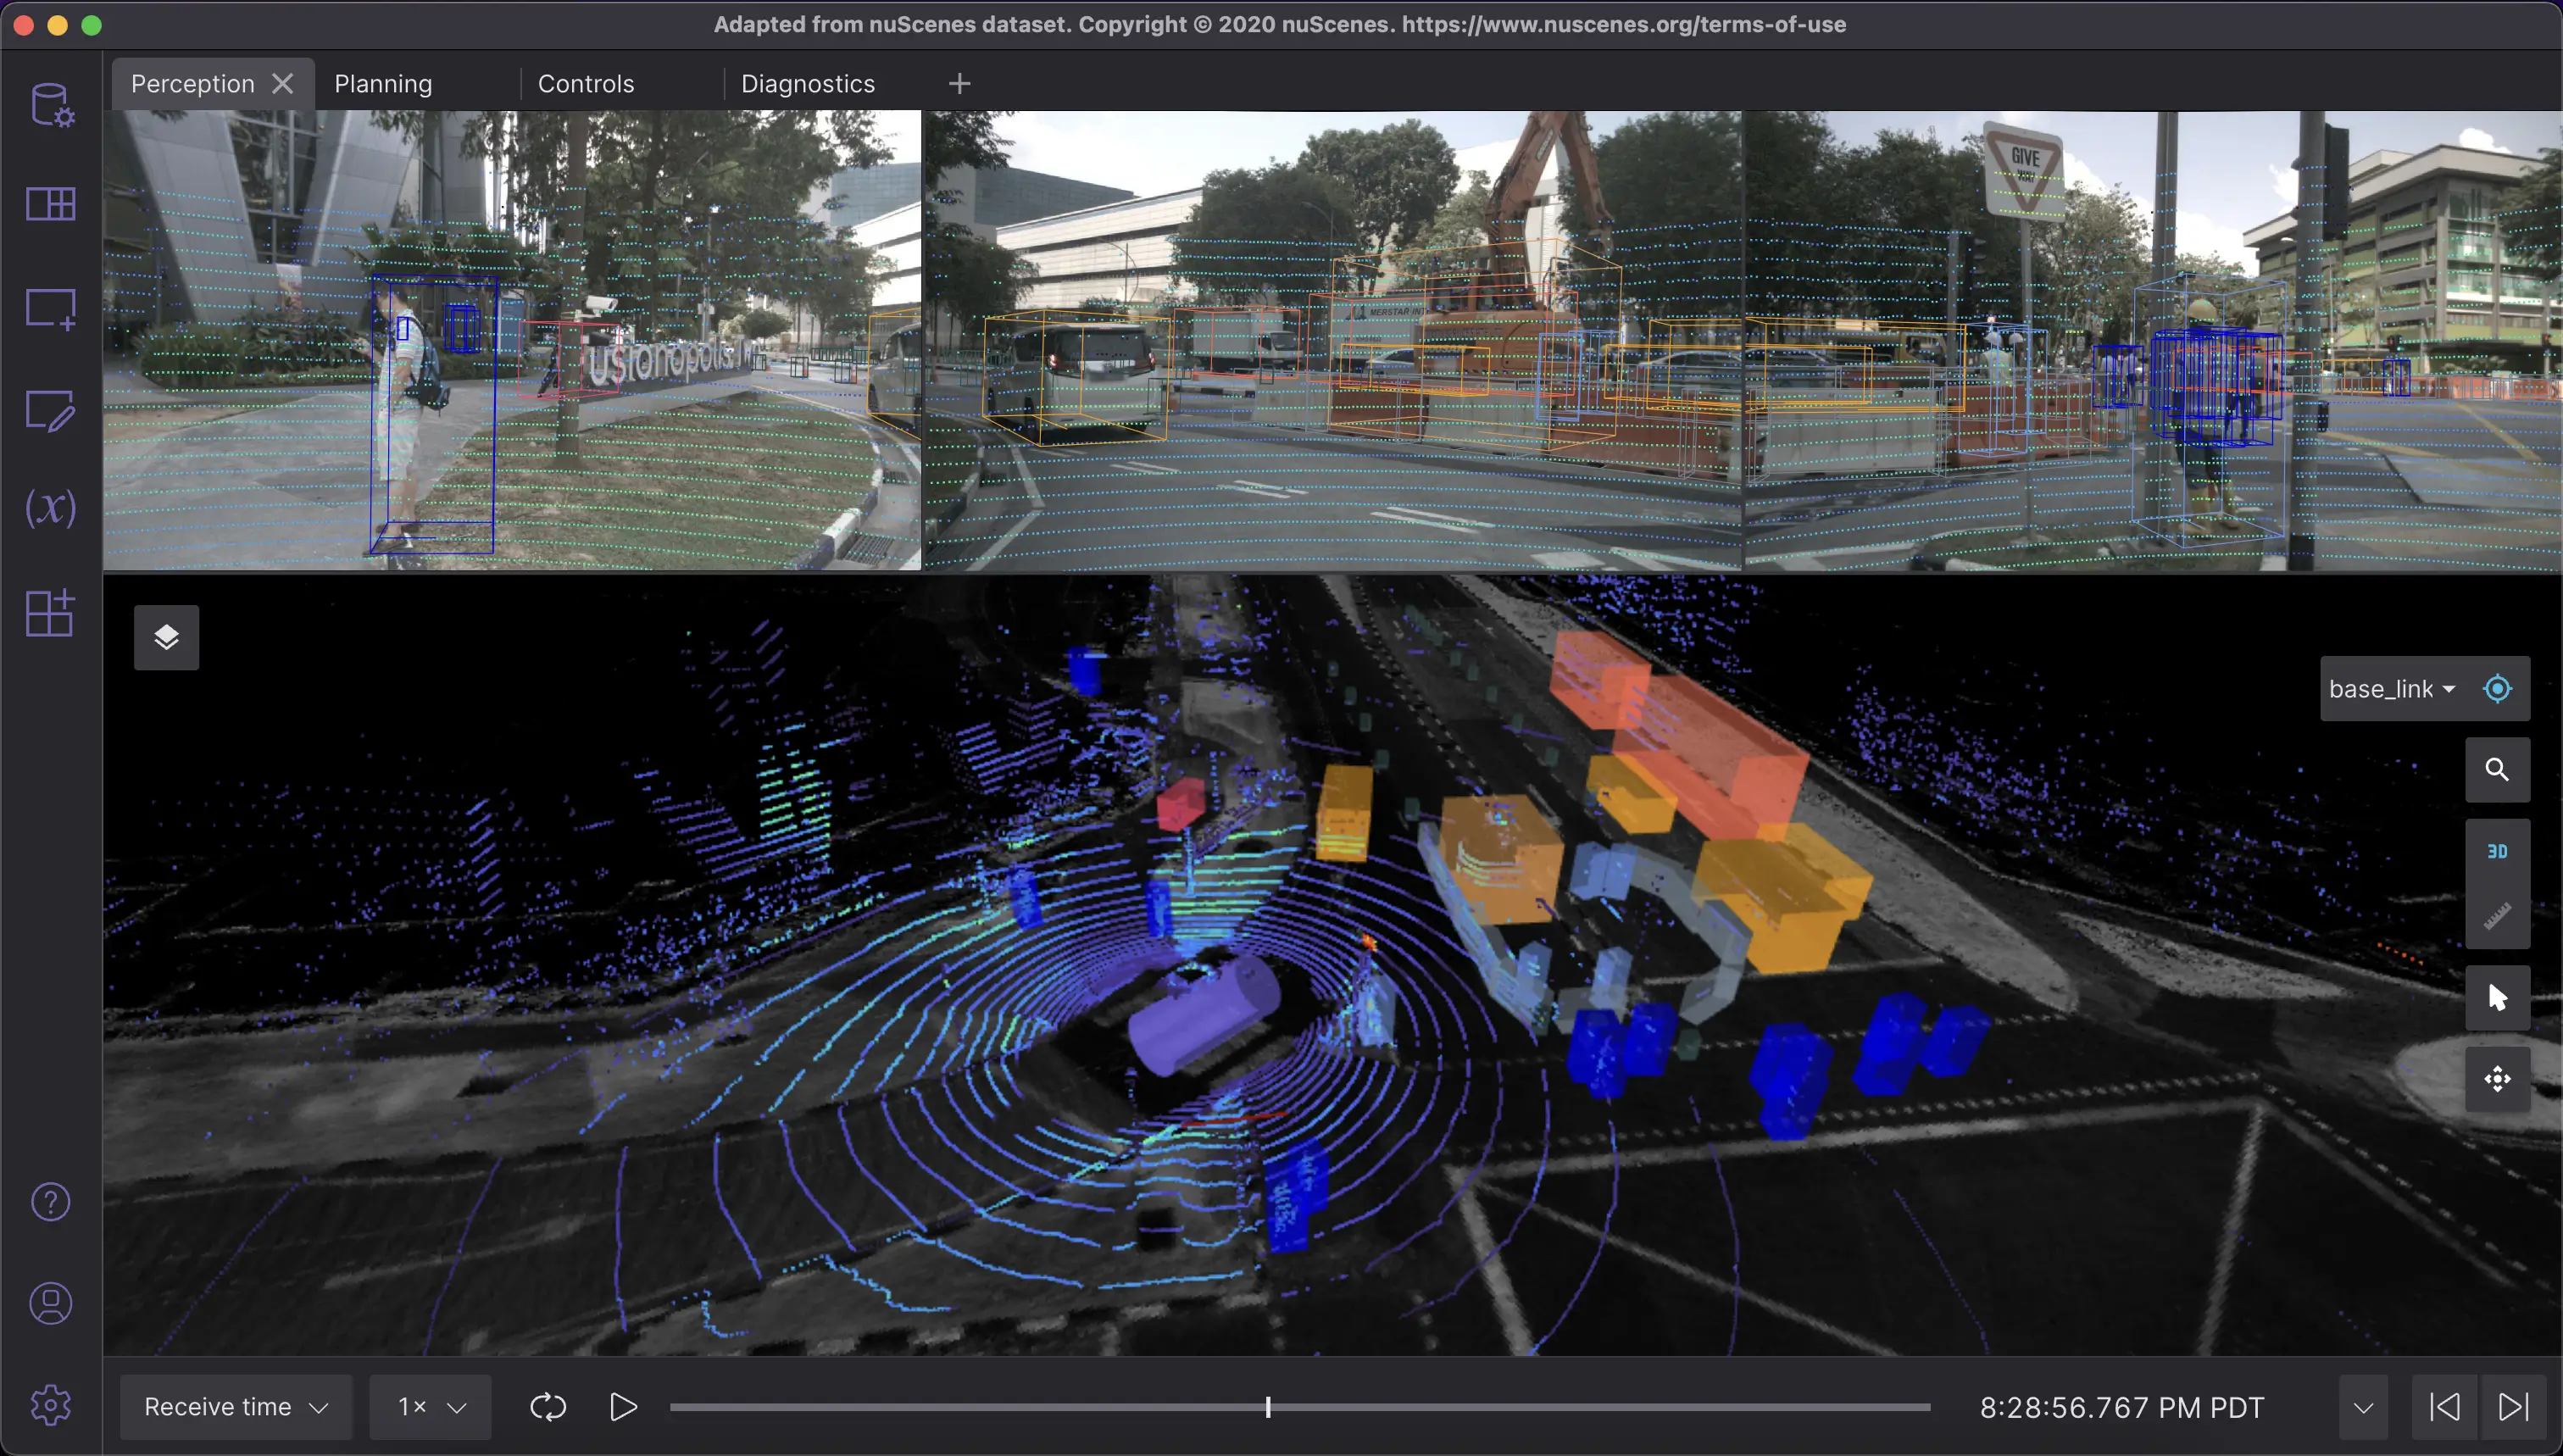Image resolution: width=2563 pixels, height=1456 pixels.
Task: Open the base_link frame dropdown
Action: [x=2391, y=688]
